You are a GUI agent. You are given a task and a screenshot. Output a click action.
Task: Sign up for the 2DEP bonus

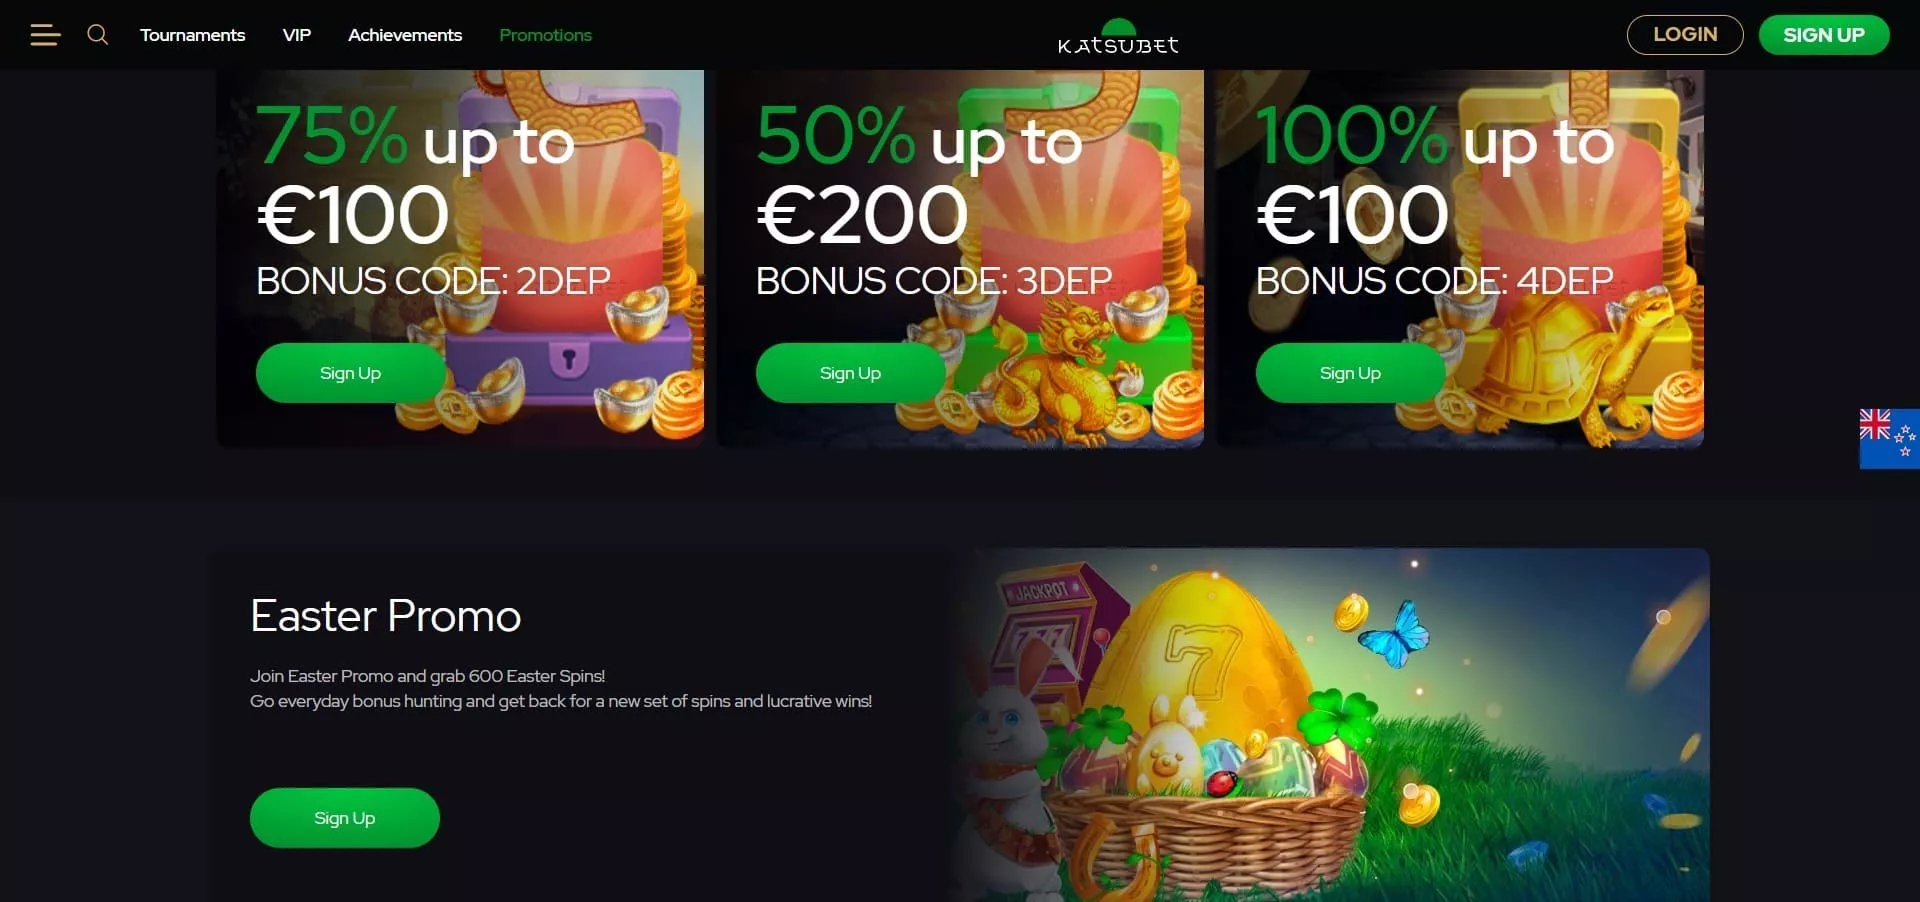click(x=350, y=373)
